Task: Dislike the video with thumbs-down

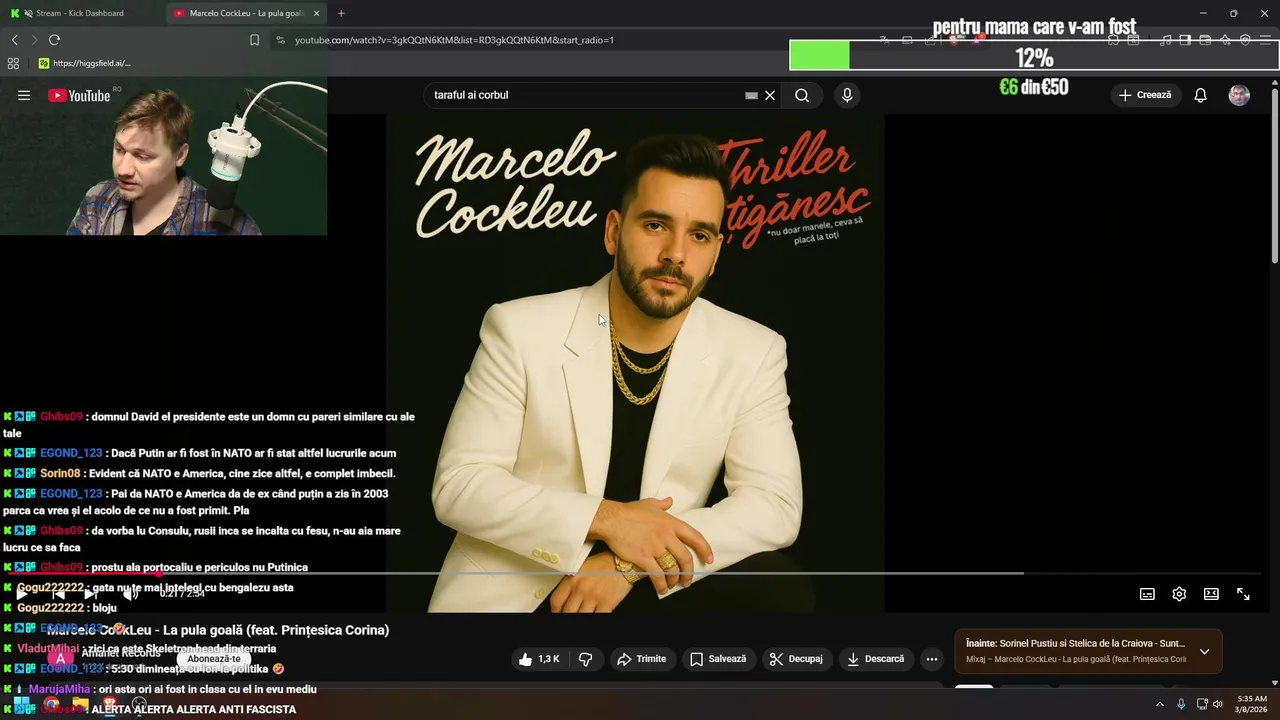Action: tap(586, 659)
